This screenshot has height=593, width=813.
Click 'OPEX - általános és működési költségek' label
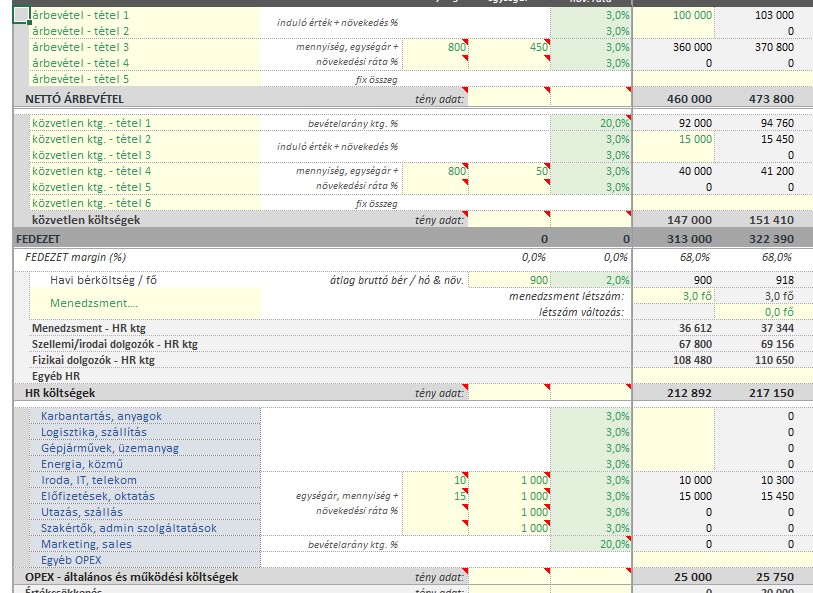pos(131,577)
